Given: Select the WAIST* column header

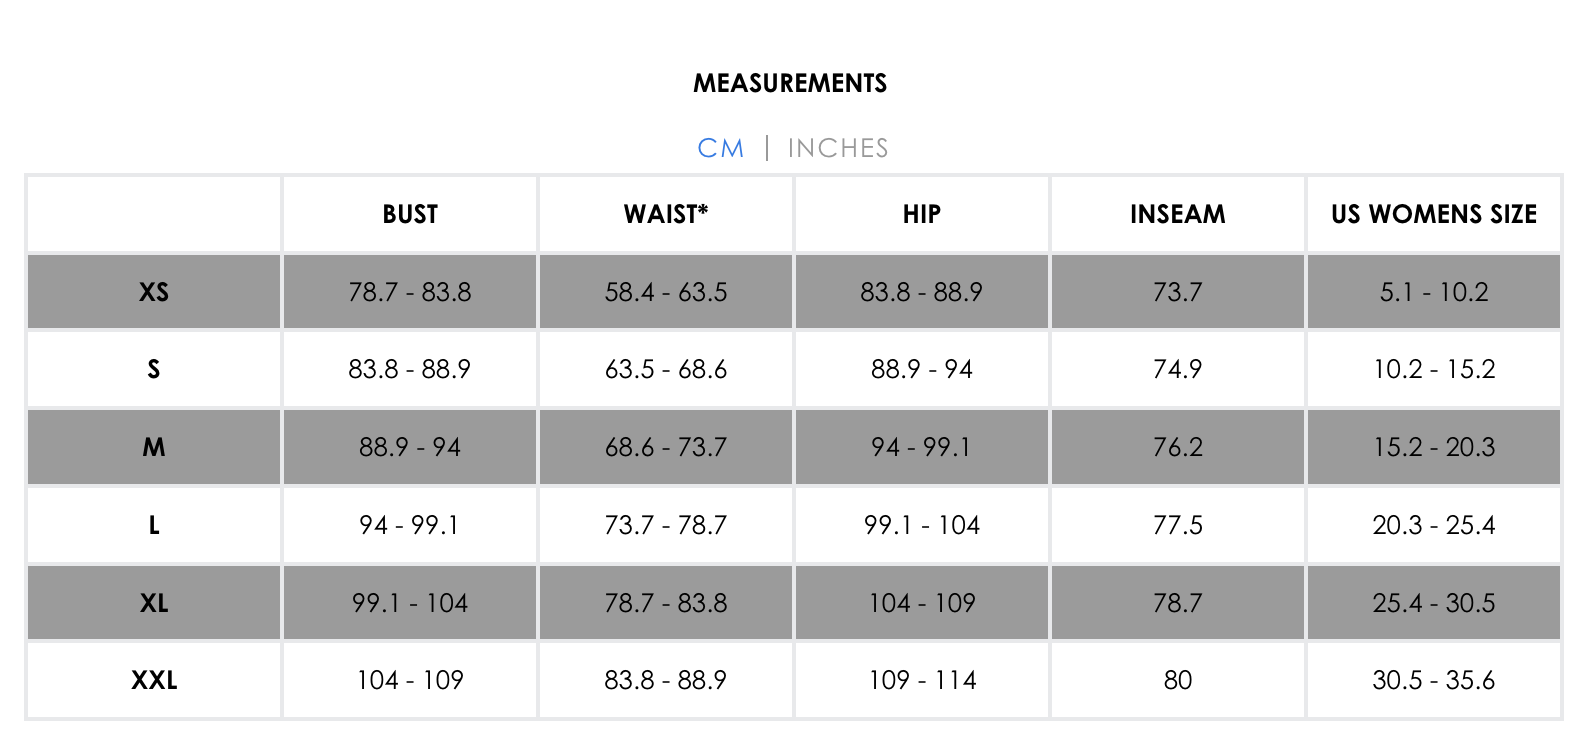Looking at the screenshot, I should coord(666,214).
